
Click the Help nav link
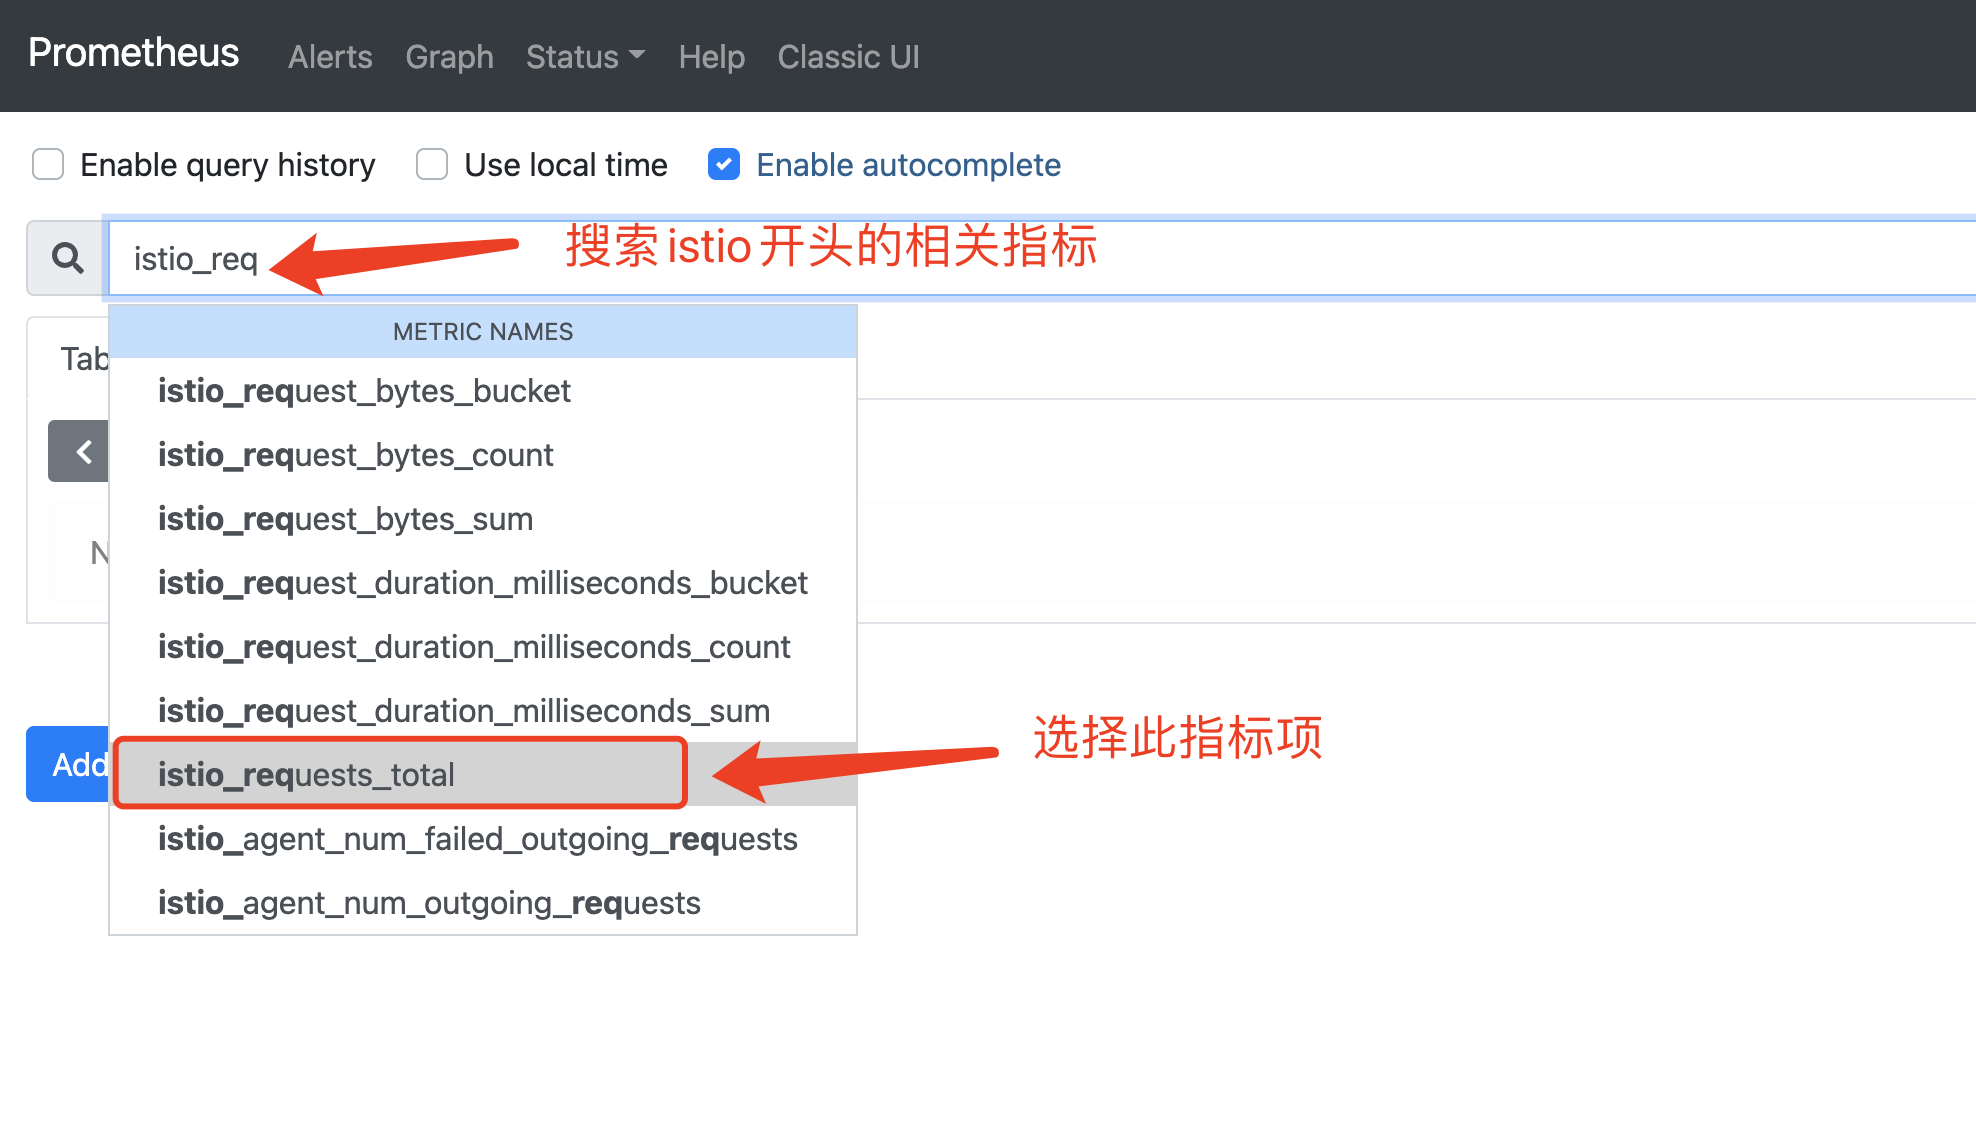pos(711,57)
